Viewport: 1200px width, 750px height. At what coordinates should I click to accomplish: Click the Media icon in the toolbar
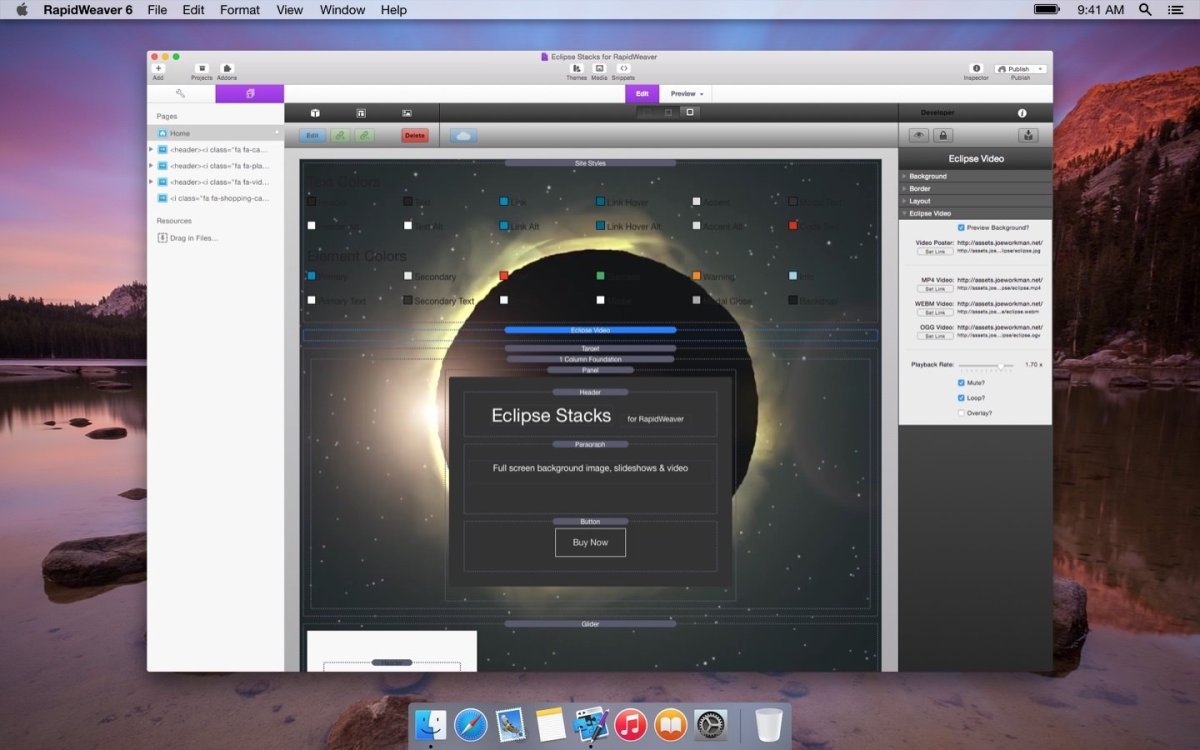(x=599, y=68)
